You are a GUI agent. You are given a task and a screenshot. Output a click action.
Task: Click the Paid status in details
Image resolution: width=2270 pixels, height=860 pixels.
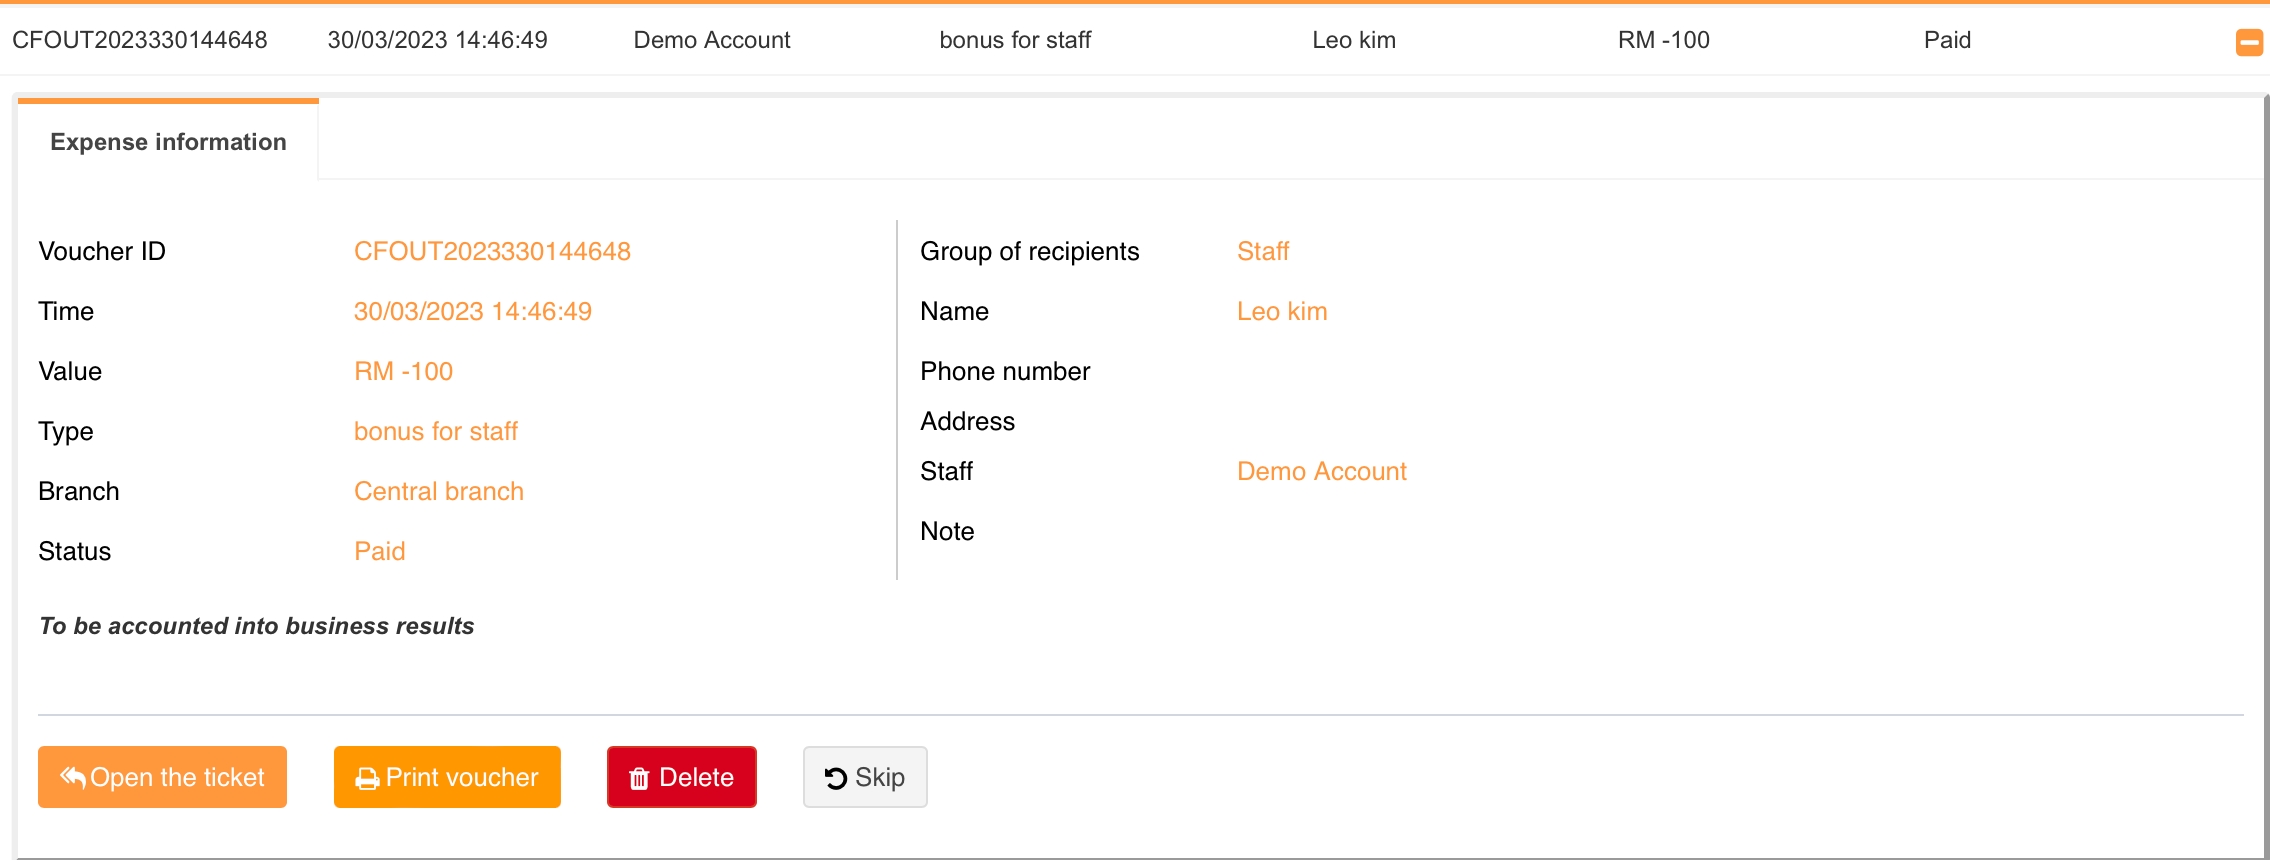[x=379, y=551]
